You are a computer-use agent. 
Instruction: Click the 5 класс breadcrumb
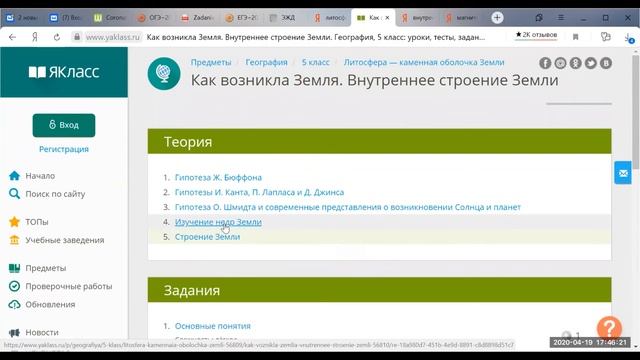coord(316,62)
